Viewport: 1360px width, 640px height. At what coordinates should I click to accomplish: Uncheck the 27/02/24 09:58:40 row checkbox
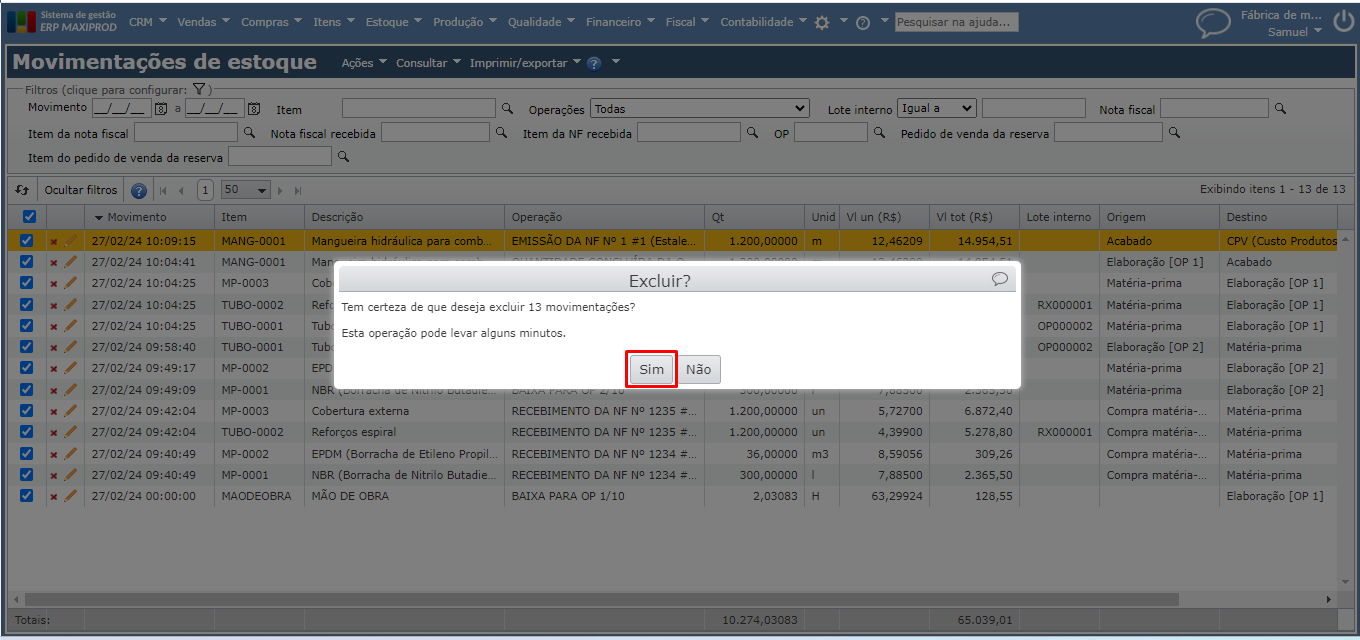(x=27, y=347)
